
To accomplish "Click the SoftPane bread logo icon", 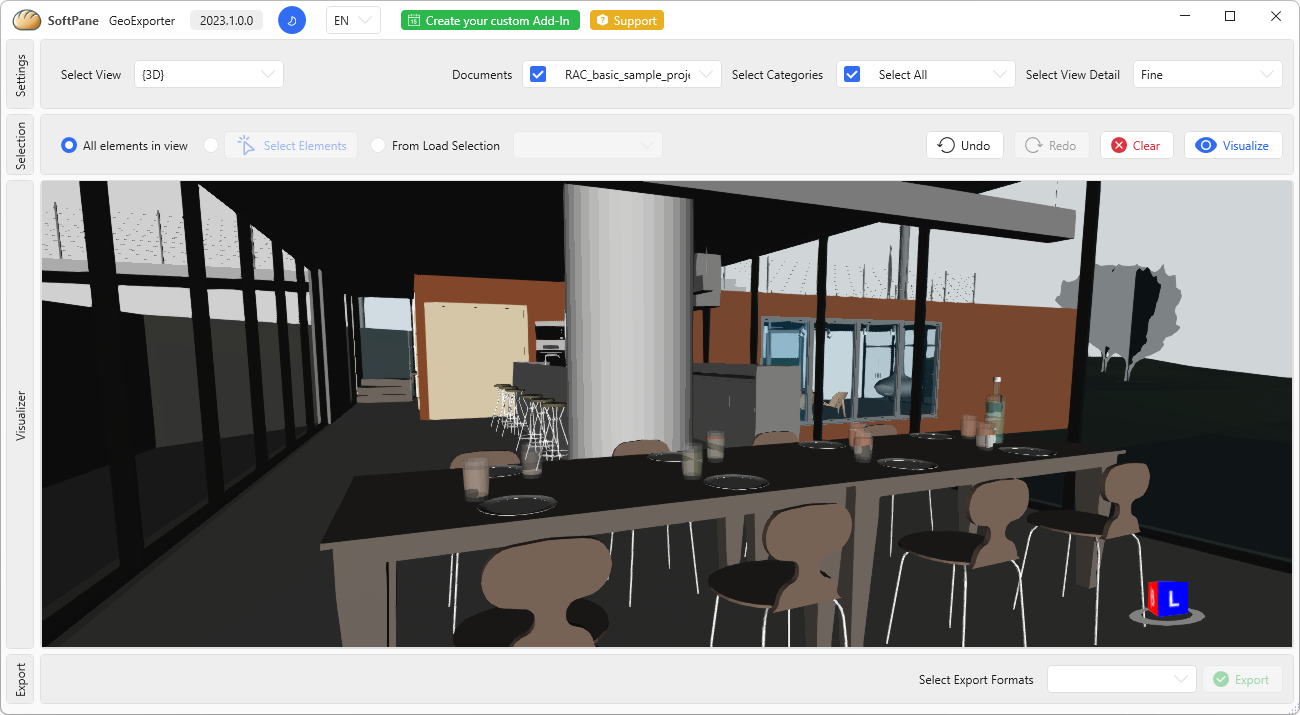I will point(27,20).
